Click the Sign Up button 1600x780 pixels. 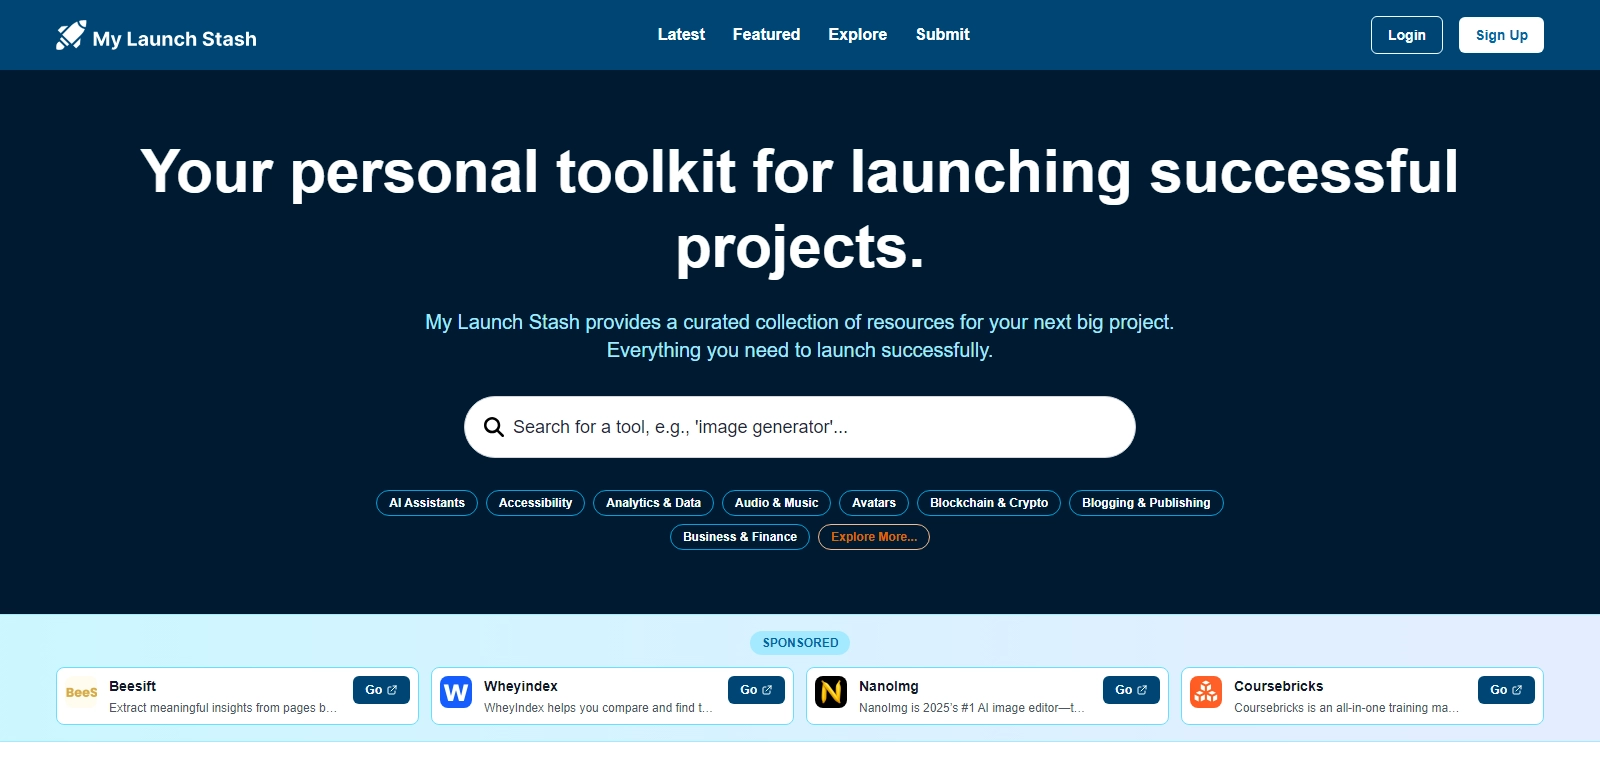coord(1500,35)
